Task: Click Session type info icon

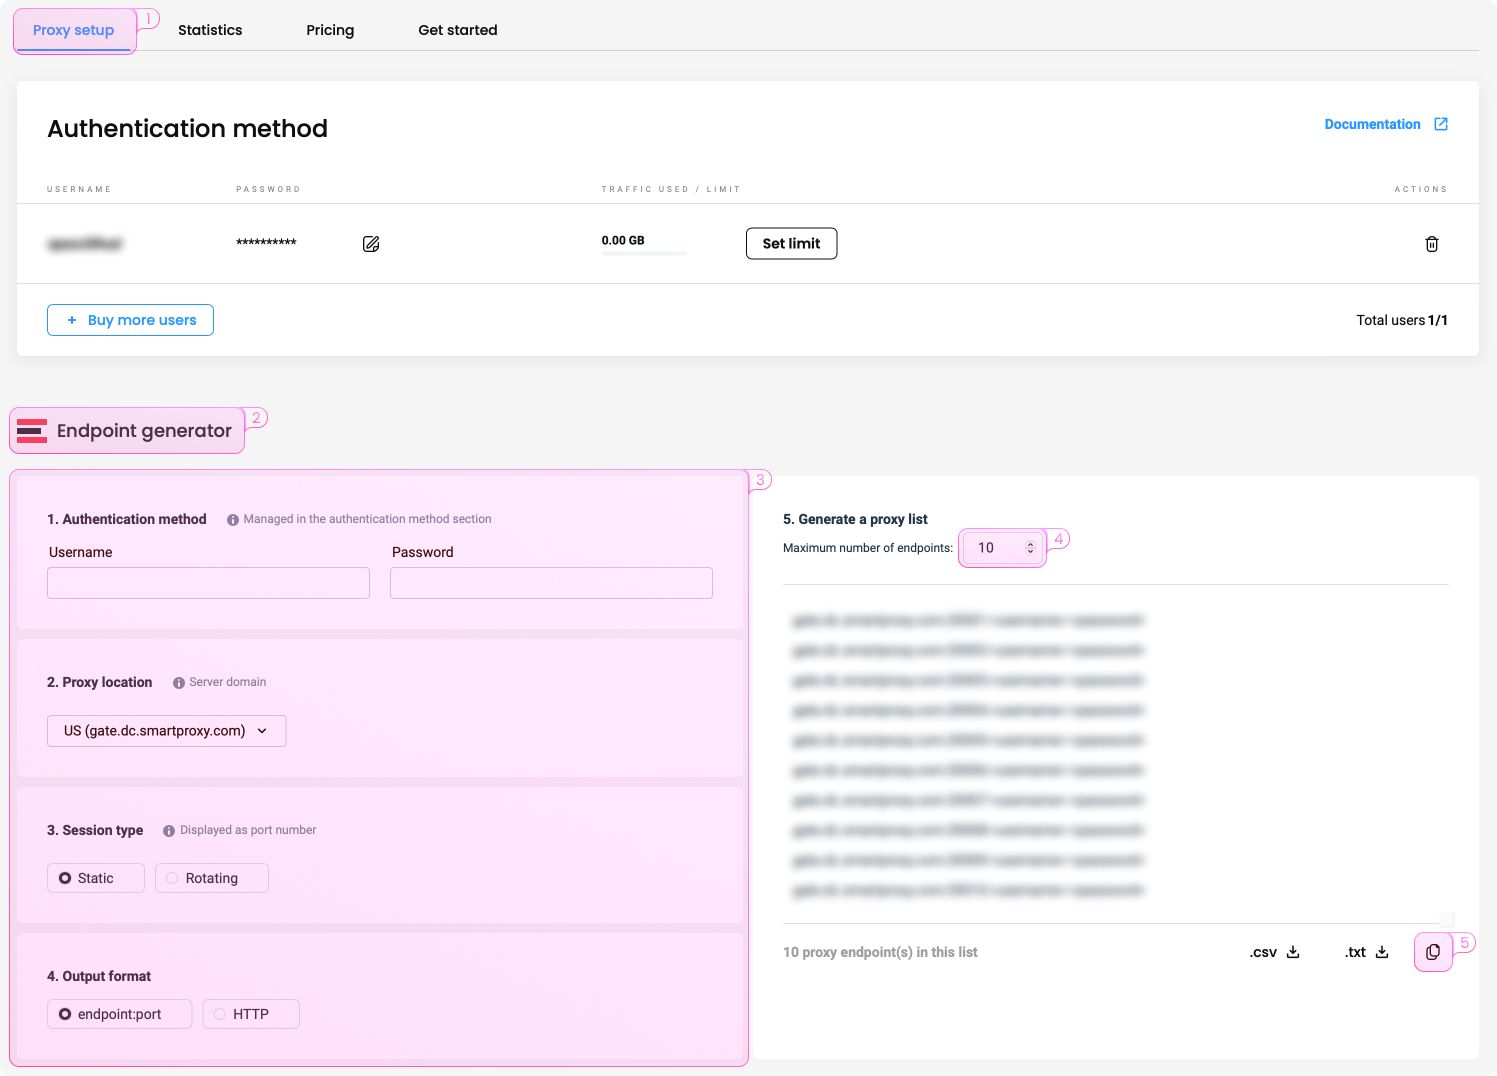Action: pyautogui.click(x=169, y=831)
